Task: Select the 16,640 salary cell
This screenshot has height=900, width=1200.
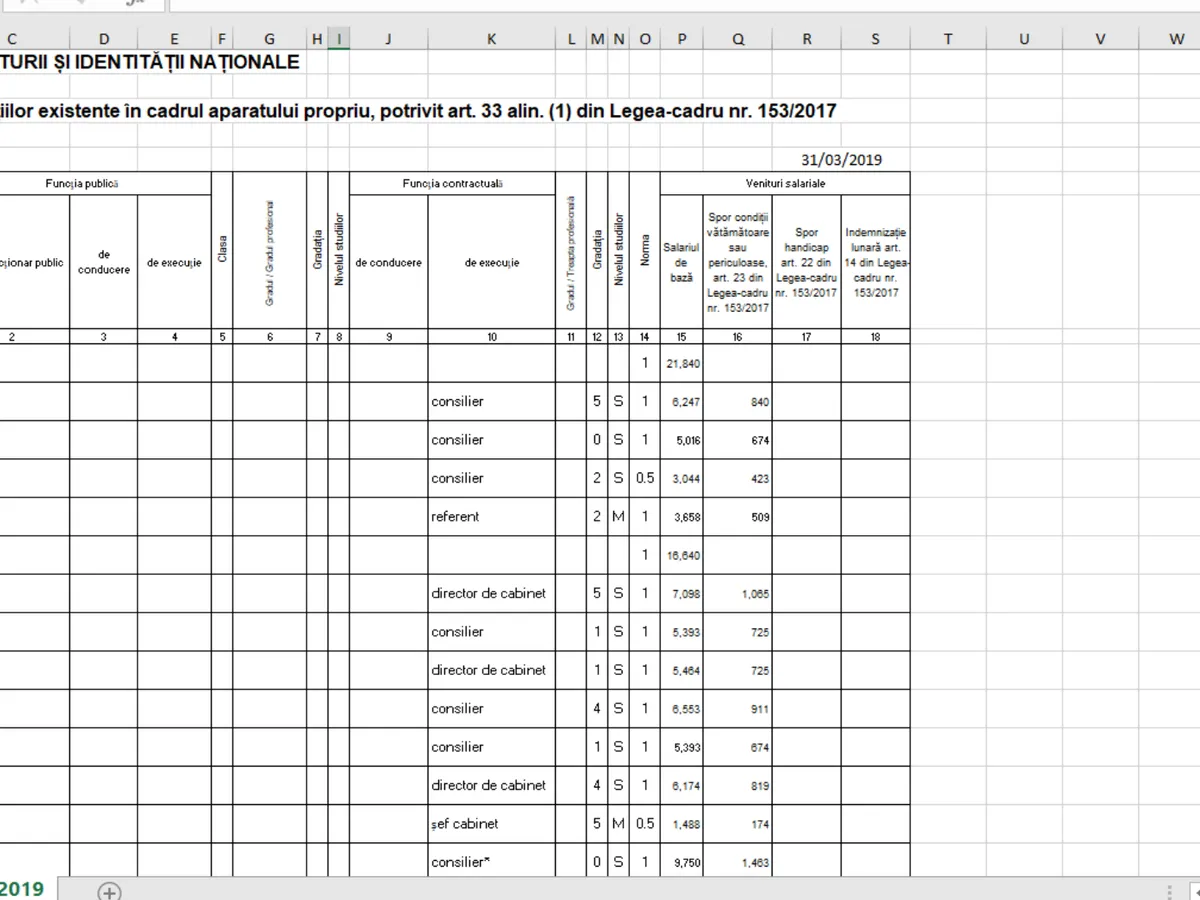Action: pos(682,555)
